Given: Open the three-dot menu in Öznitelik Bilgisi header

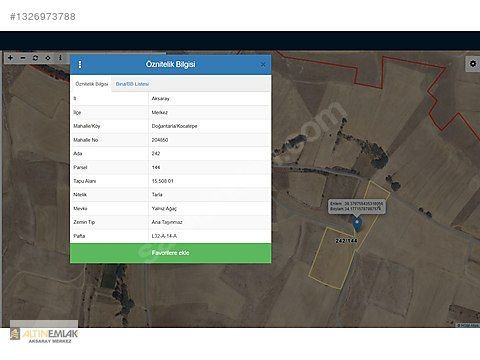Looking at the screenshot, I should pos(80,64).
